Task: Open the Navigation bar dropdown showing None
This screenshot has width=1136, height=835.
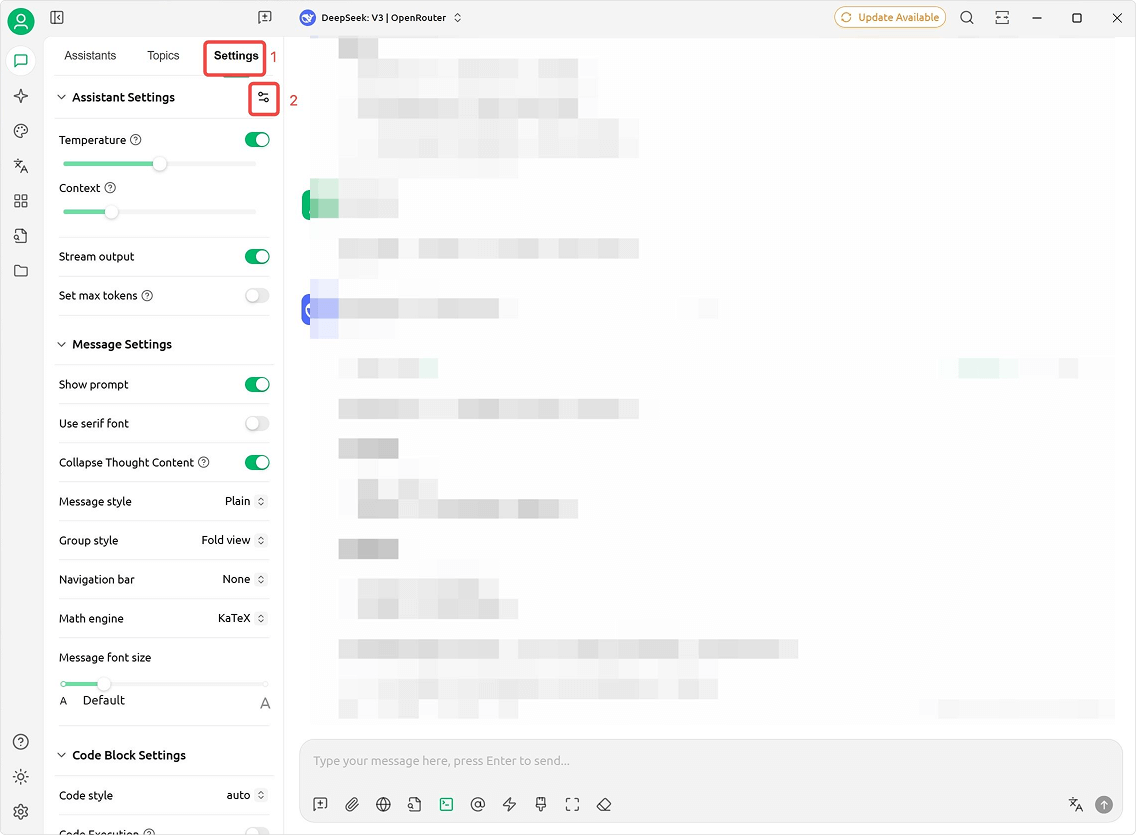Action: 244,579
